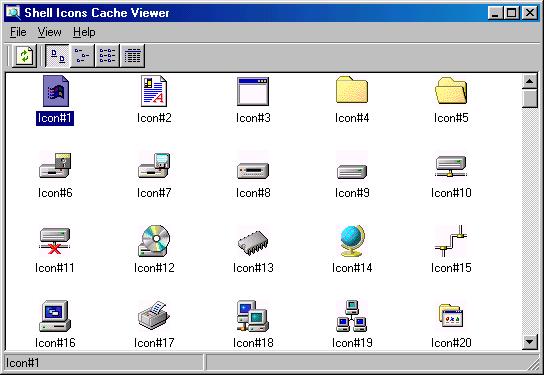This screenshot has width=544, height=375.
Task: Select the Icon#17 printer icon
Action: point(154,315)
